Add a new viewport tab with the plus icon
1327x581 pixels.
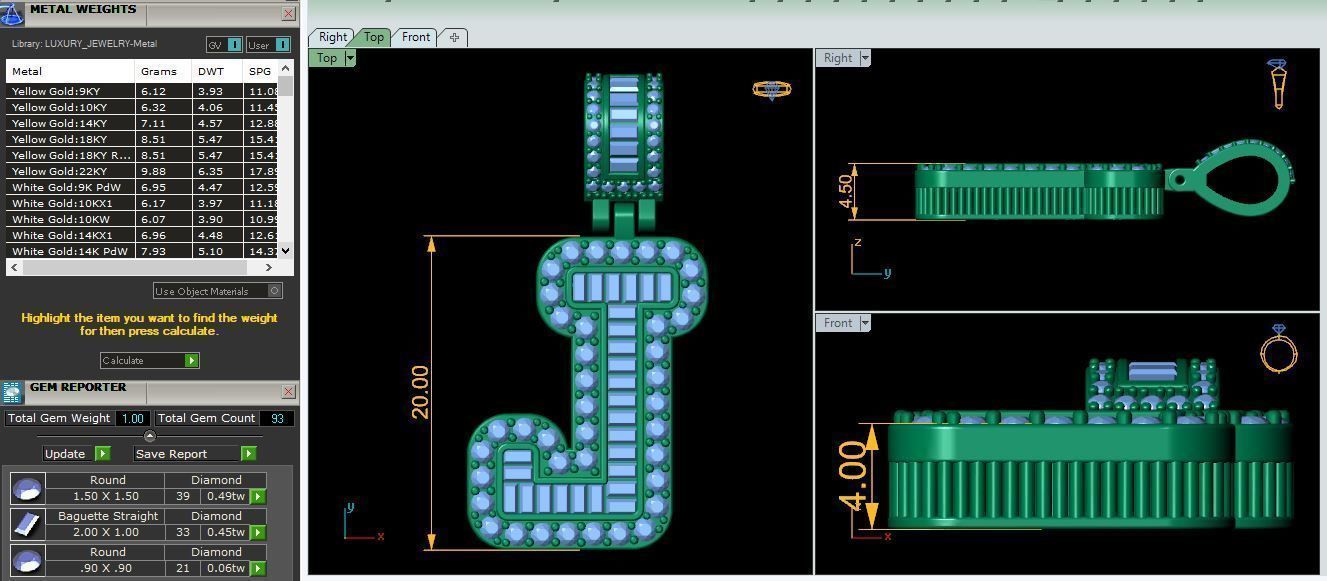pyautogui.click(x=454, y=37)
